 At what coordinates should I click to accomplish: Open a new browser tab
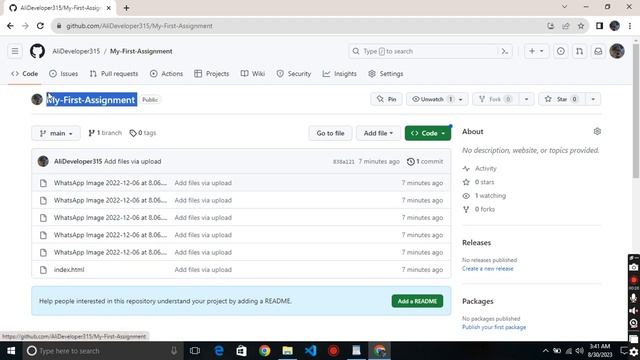point(127,8)
